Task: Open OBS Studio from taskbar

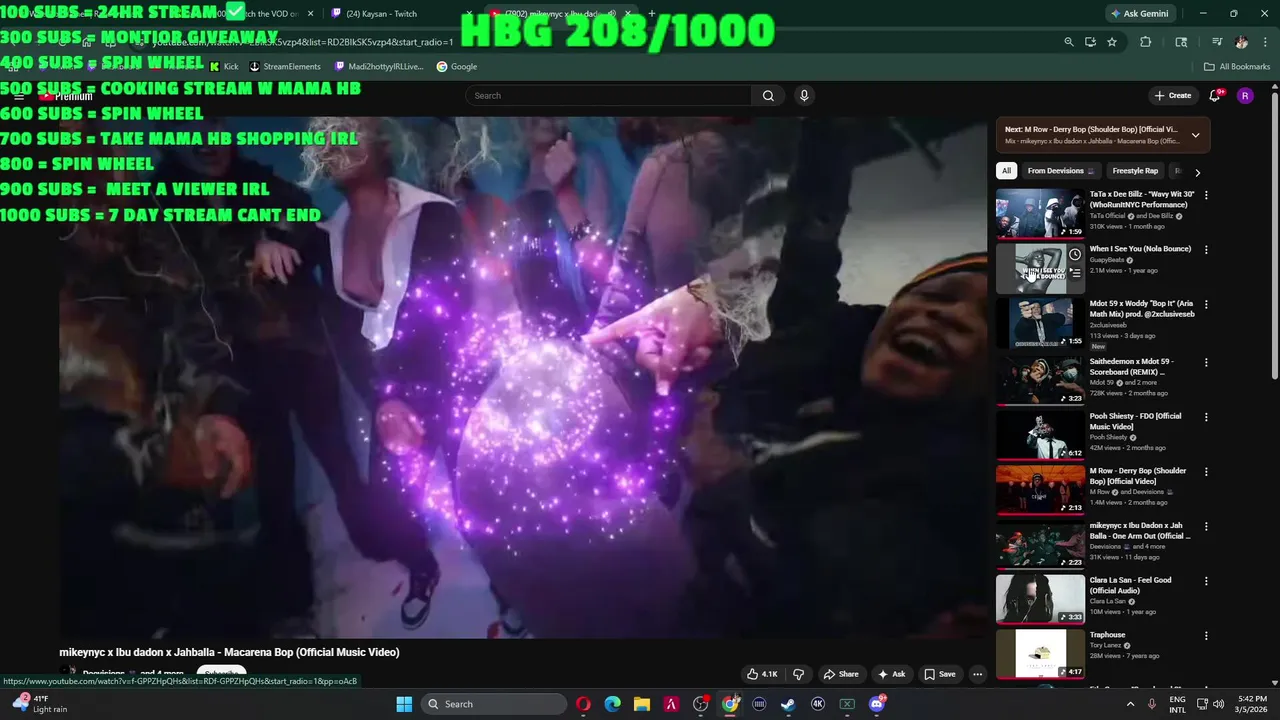Action: [x=700, y=704]
